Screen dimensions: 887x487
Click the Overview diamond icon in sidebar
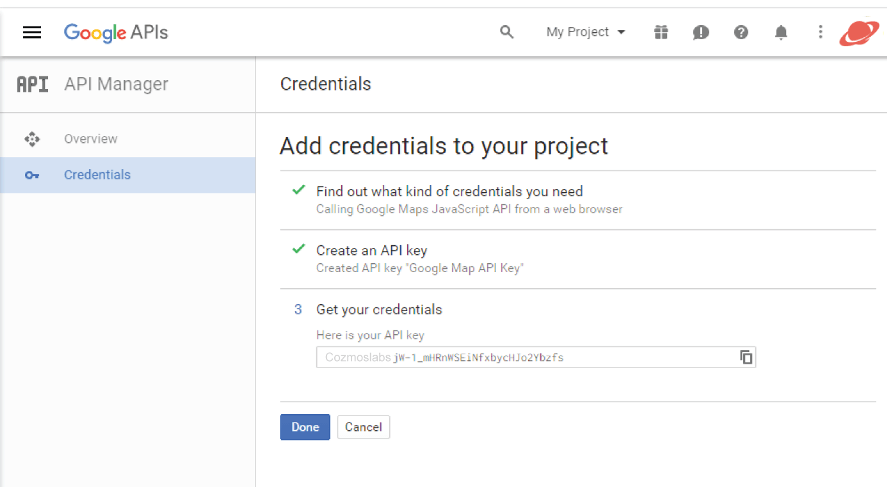(32, 139)
